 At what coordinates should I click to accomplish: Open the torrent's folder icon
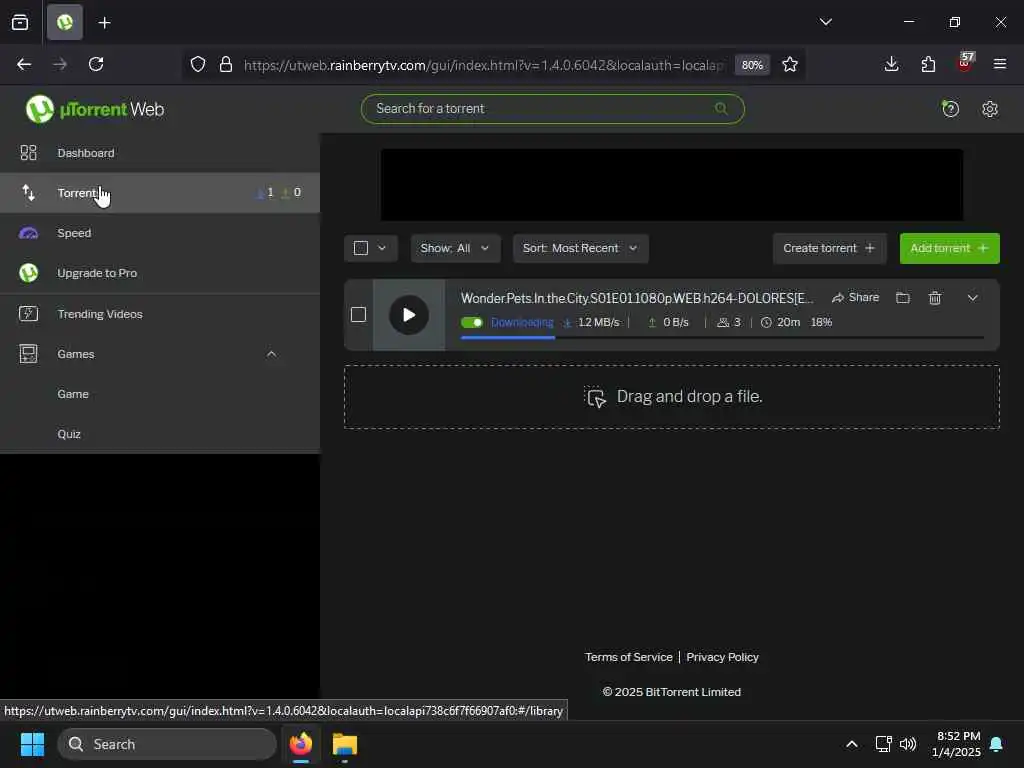pos(903,298)
